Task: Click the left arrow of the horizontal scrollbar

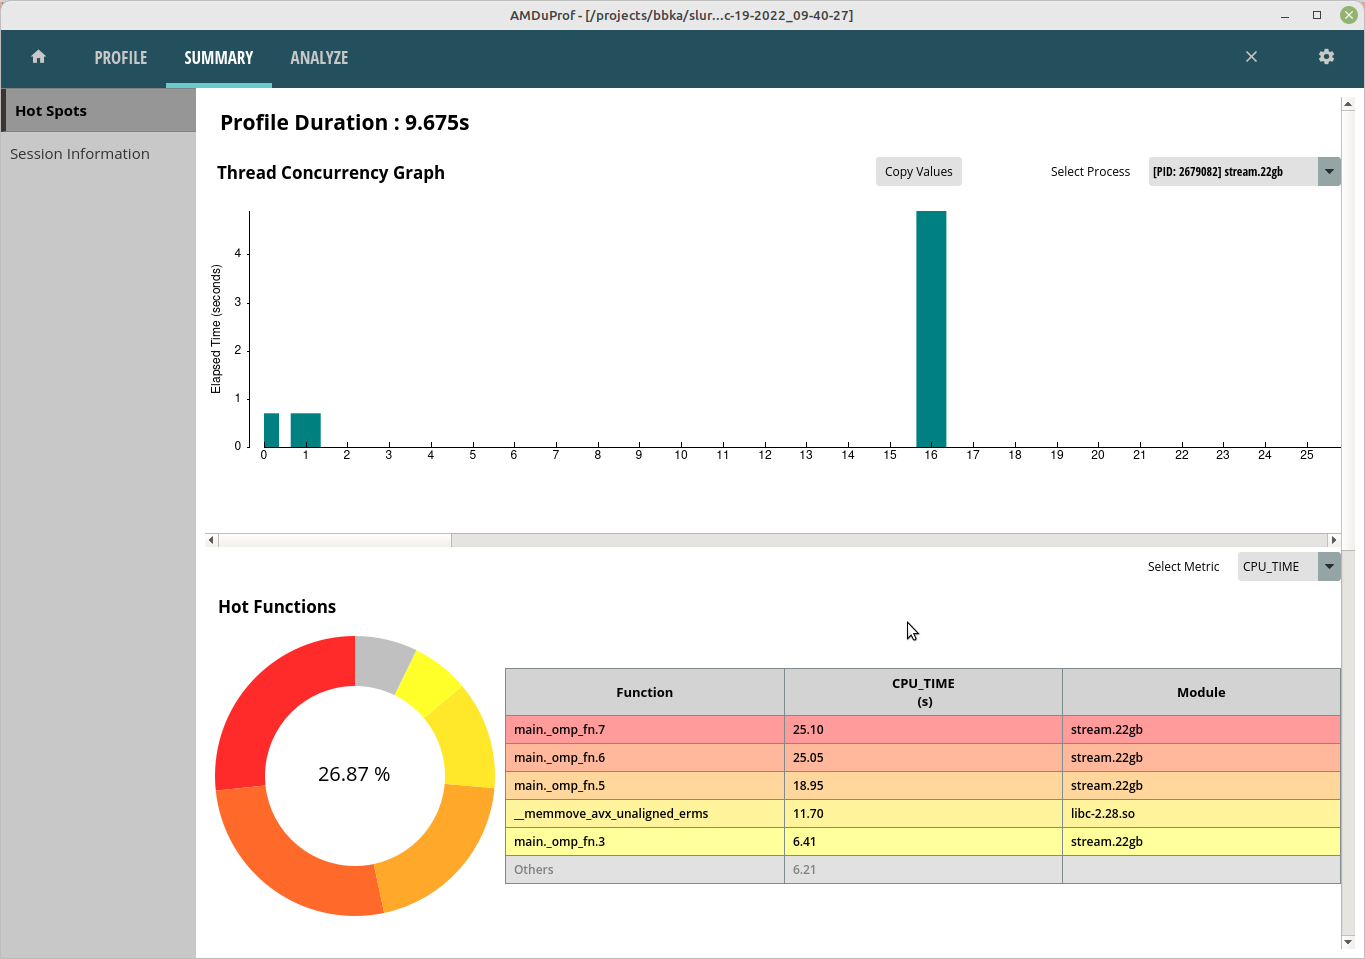Action: [210, 539]
